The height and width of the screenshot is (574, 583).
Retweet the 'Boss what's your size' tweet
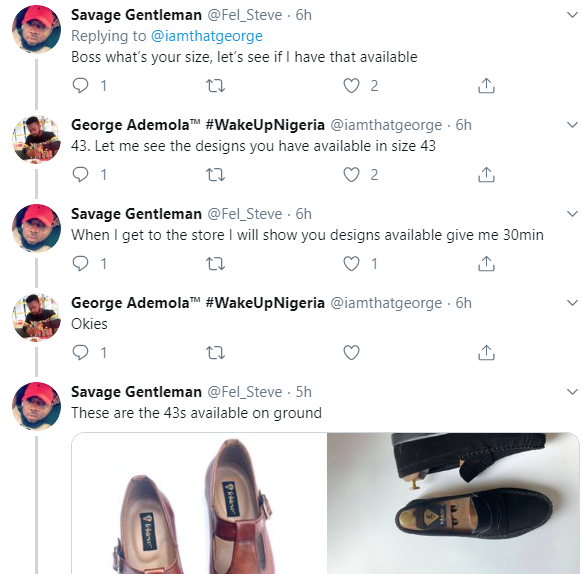pos(216,86)
